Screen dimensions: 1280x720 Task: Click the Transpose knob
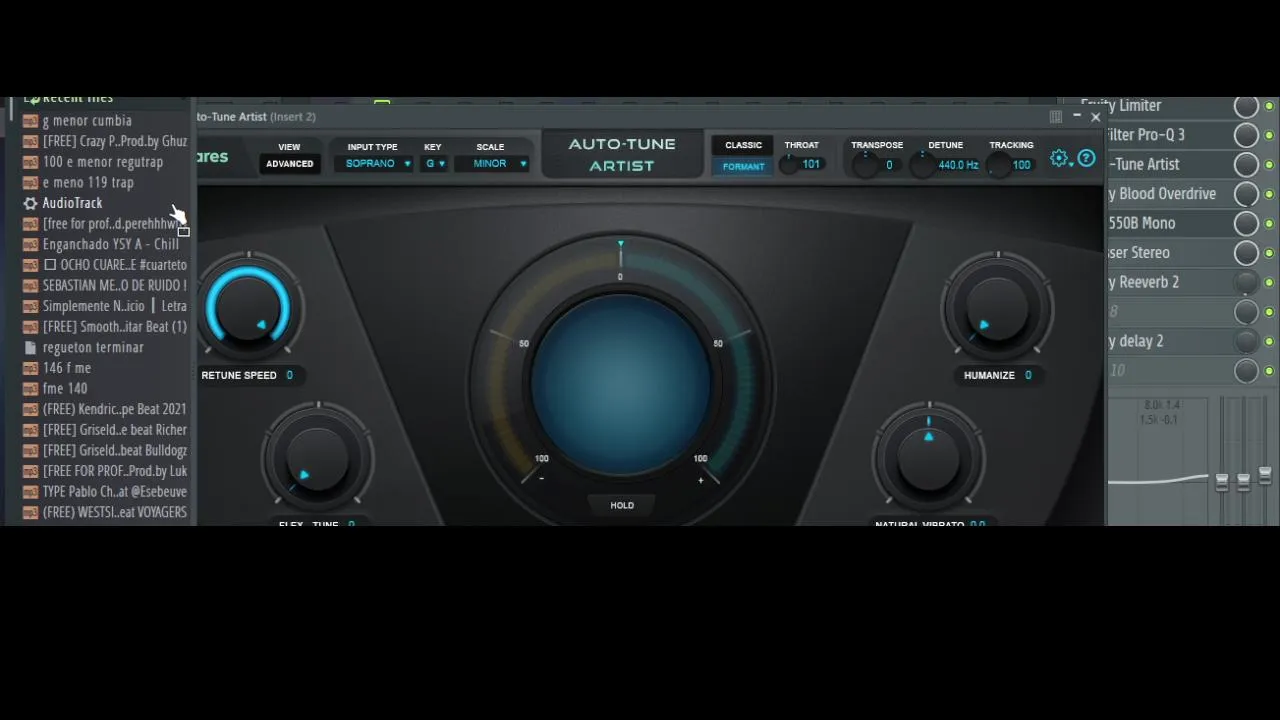point(865,165)
